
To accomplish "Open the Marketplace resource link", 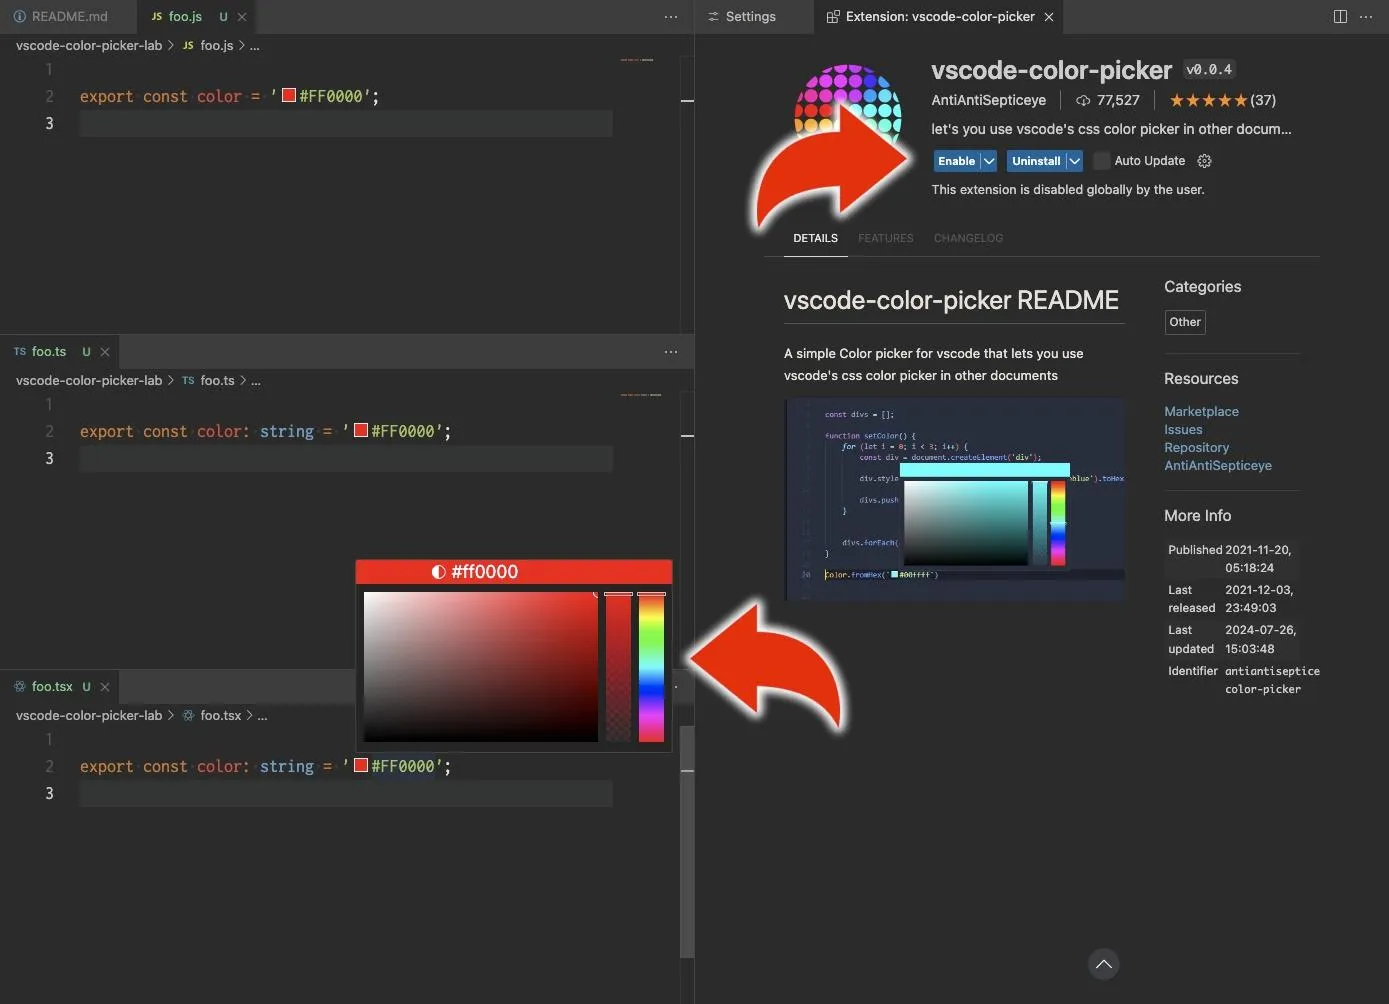I will pos(1200,411).
